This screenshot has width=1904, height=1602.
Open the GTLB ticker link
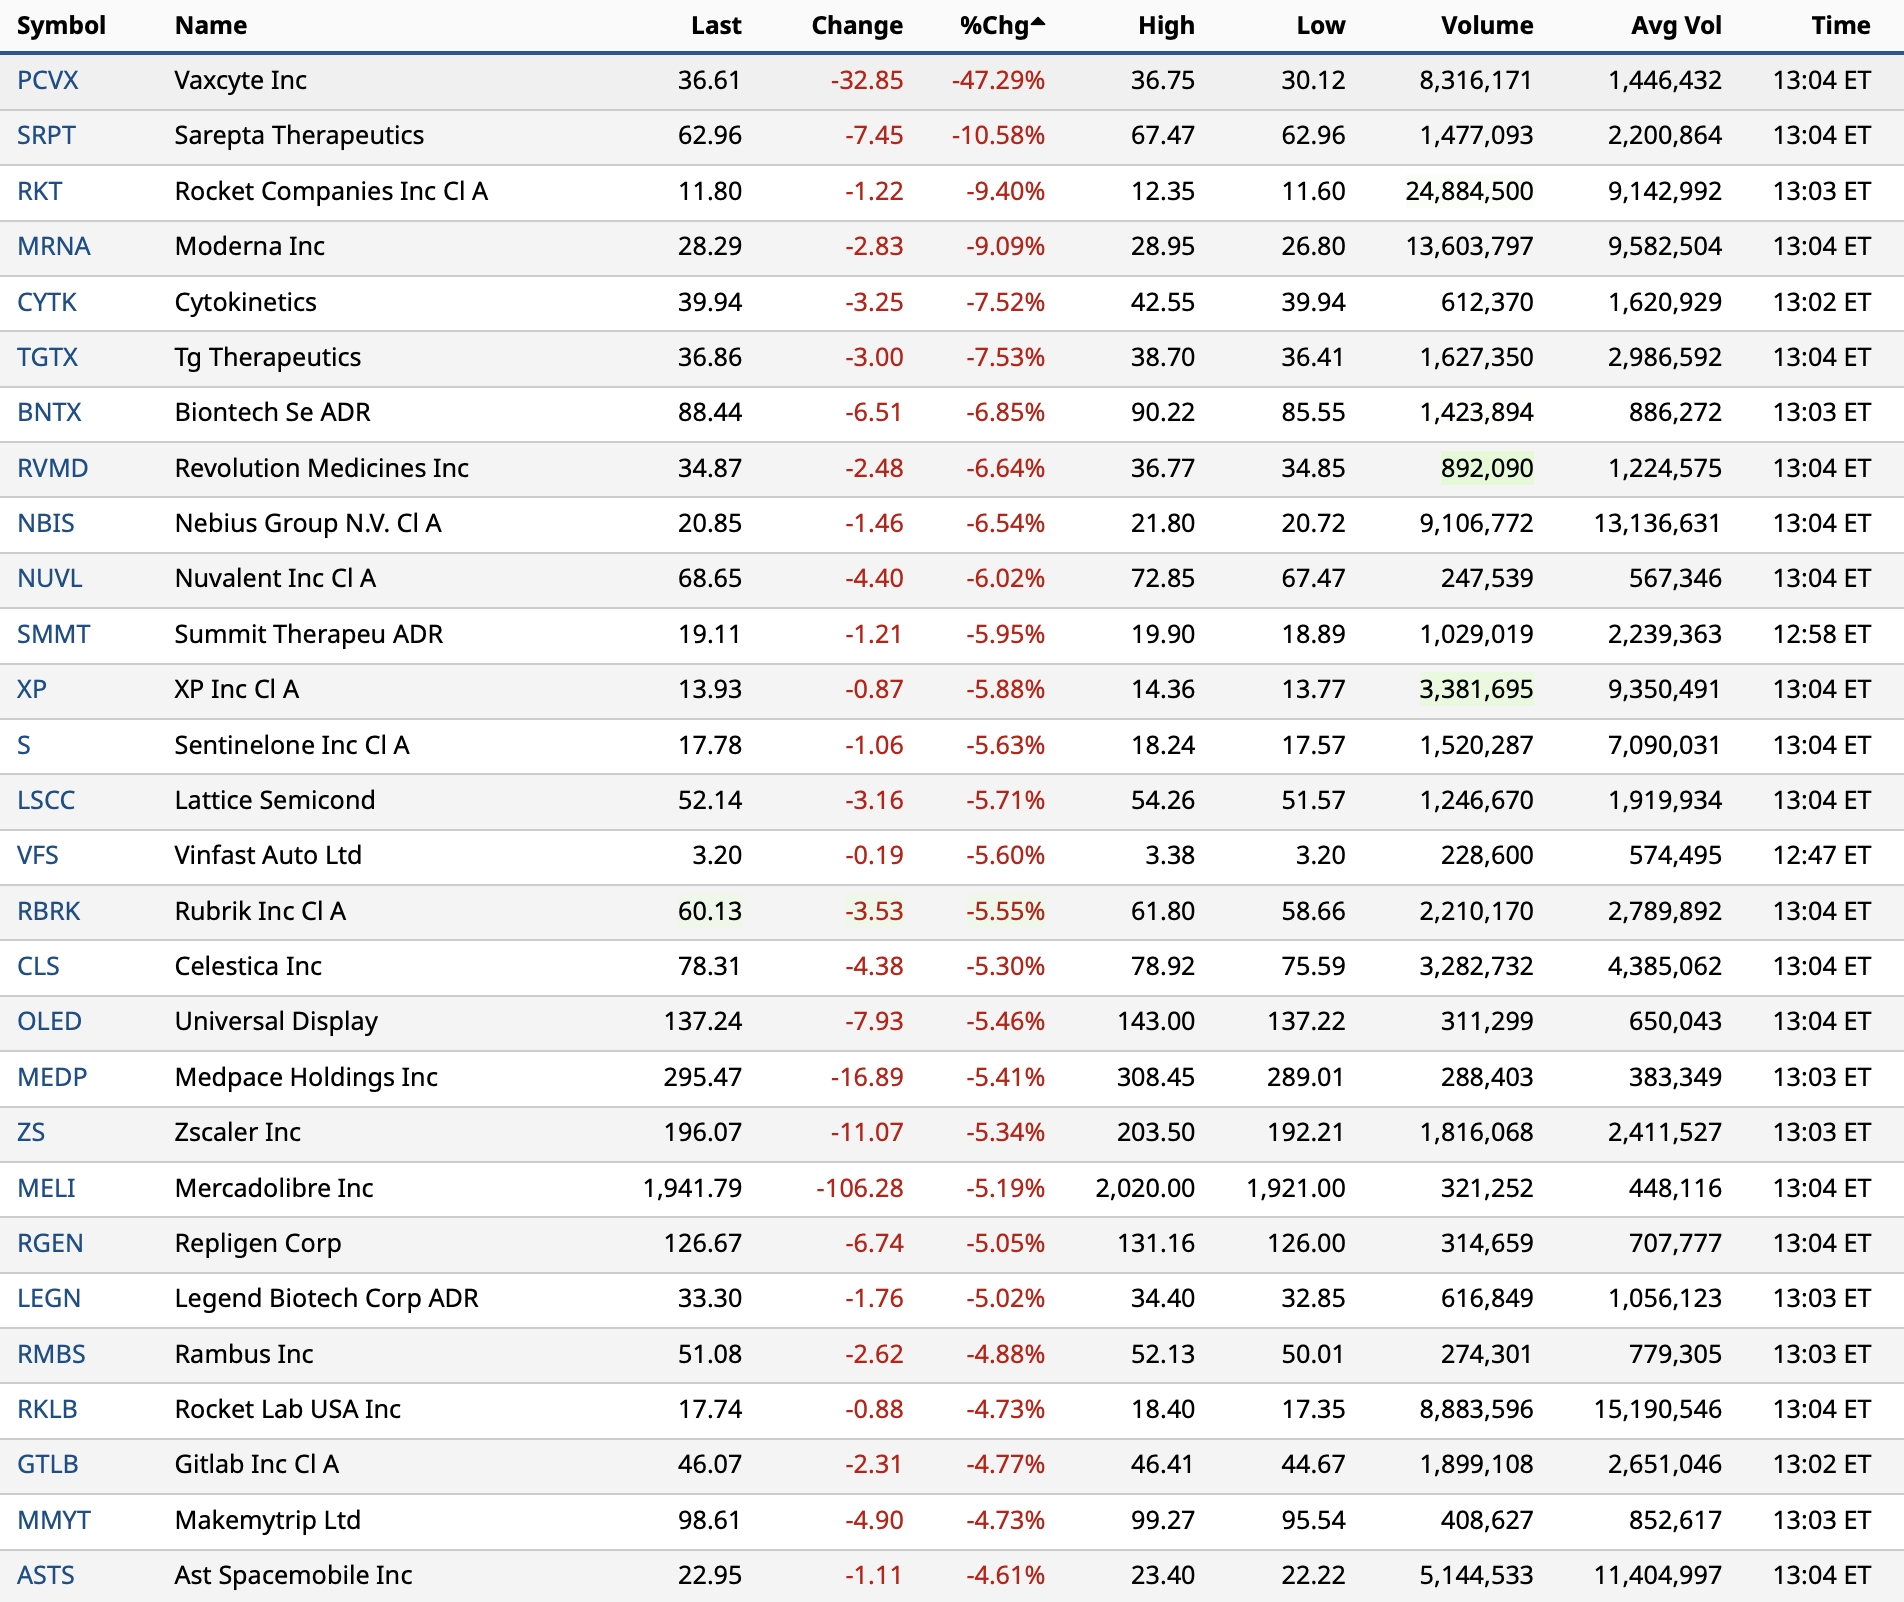click(x=47, y=1464)
